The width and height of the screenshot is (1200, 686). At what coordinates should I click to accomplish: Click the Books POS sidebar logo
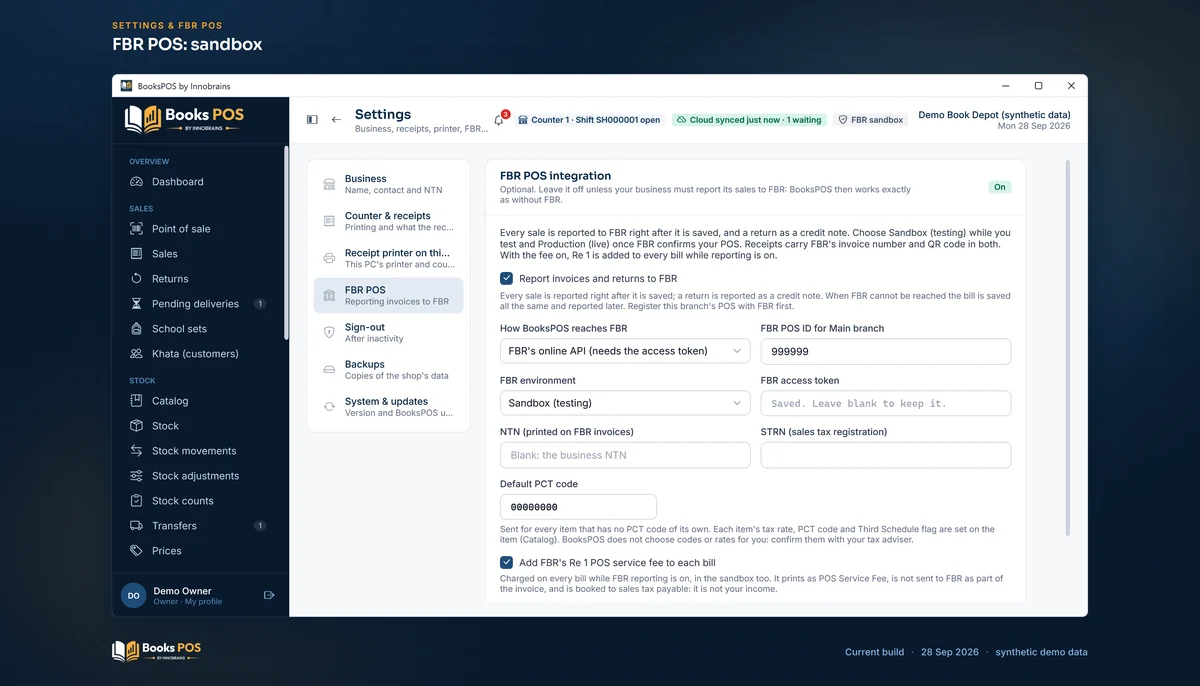184,120
